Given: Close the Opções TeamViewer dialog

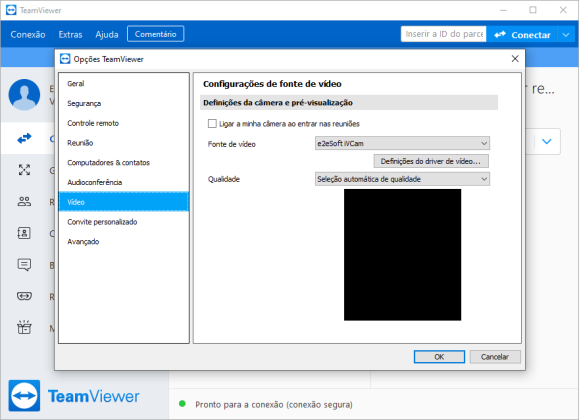Looking at the screenshot, I should (515, 59).
